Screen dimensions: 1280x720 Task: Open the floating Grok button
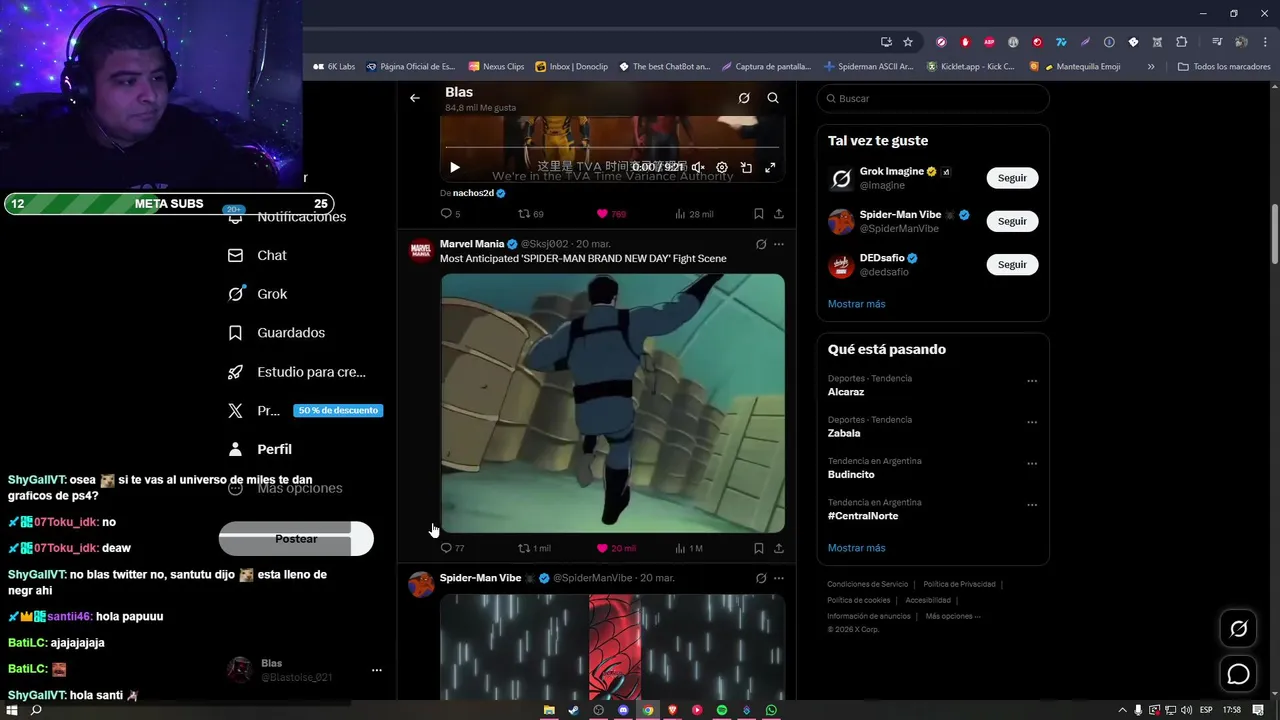tap(1238, 629)
